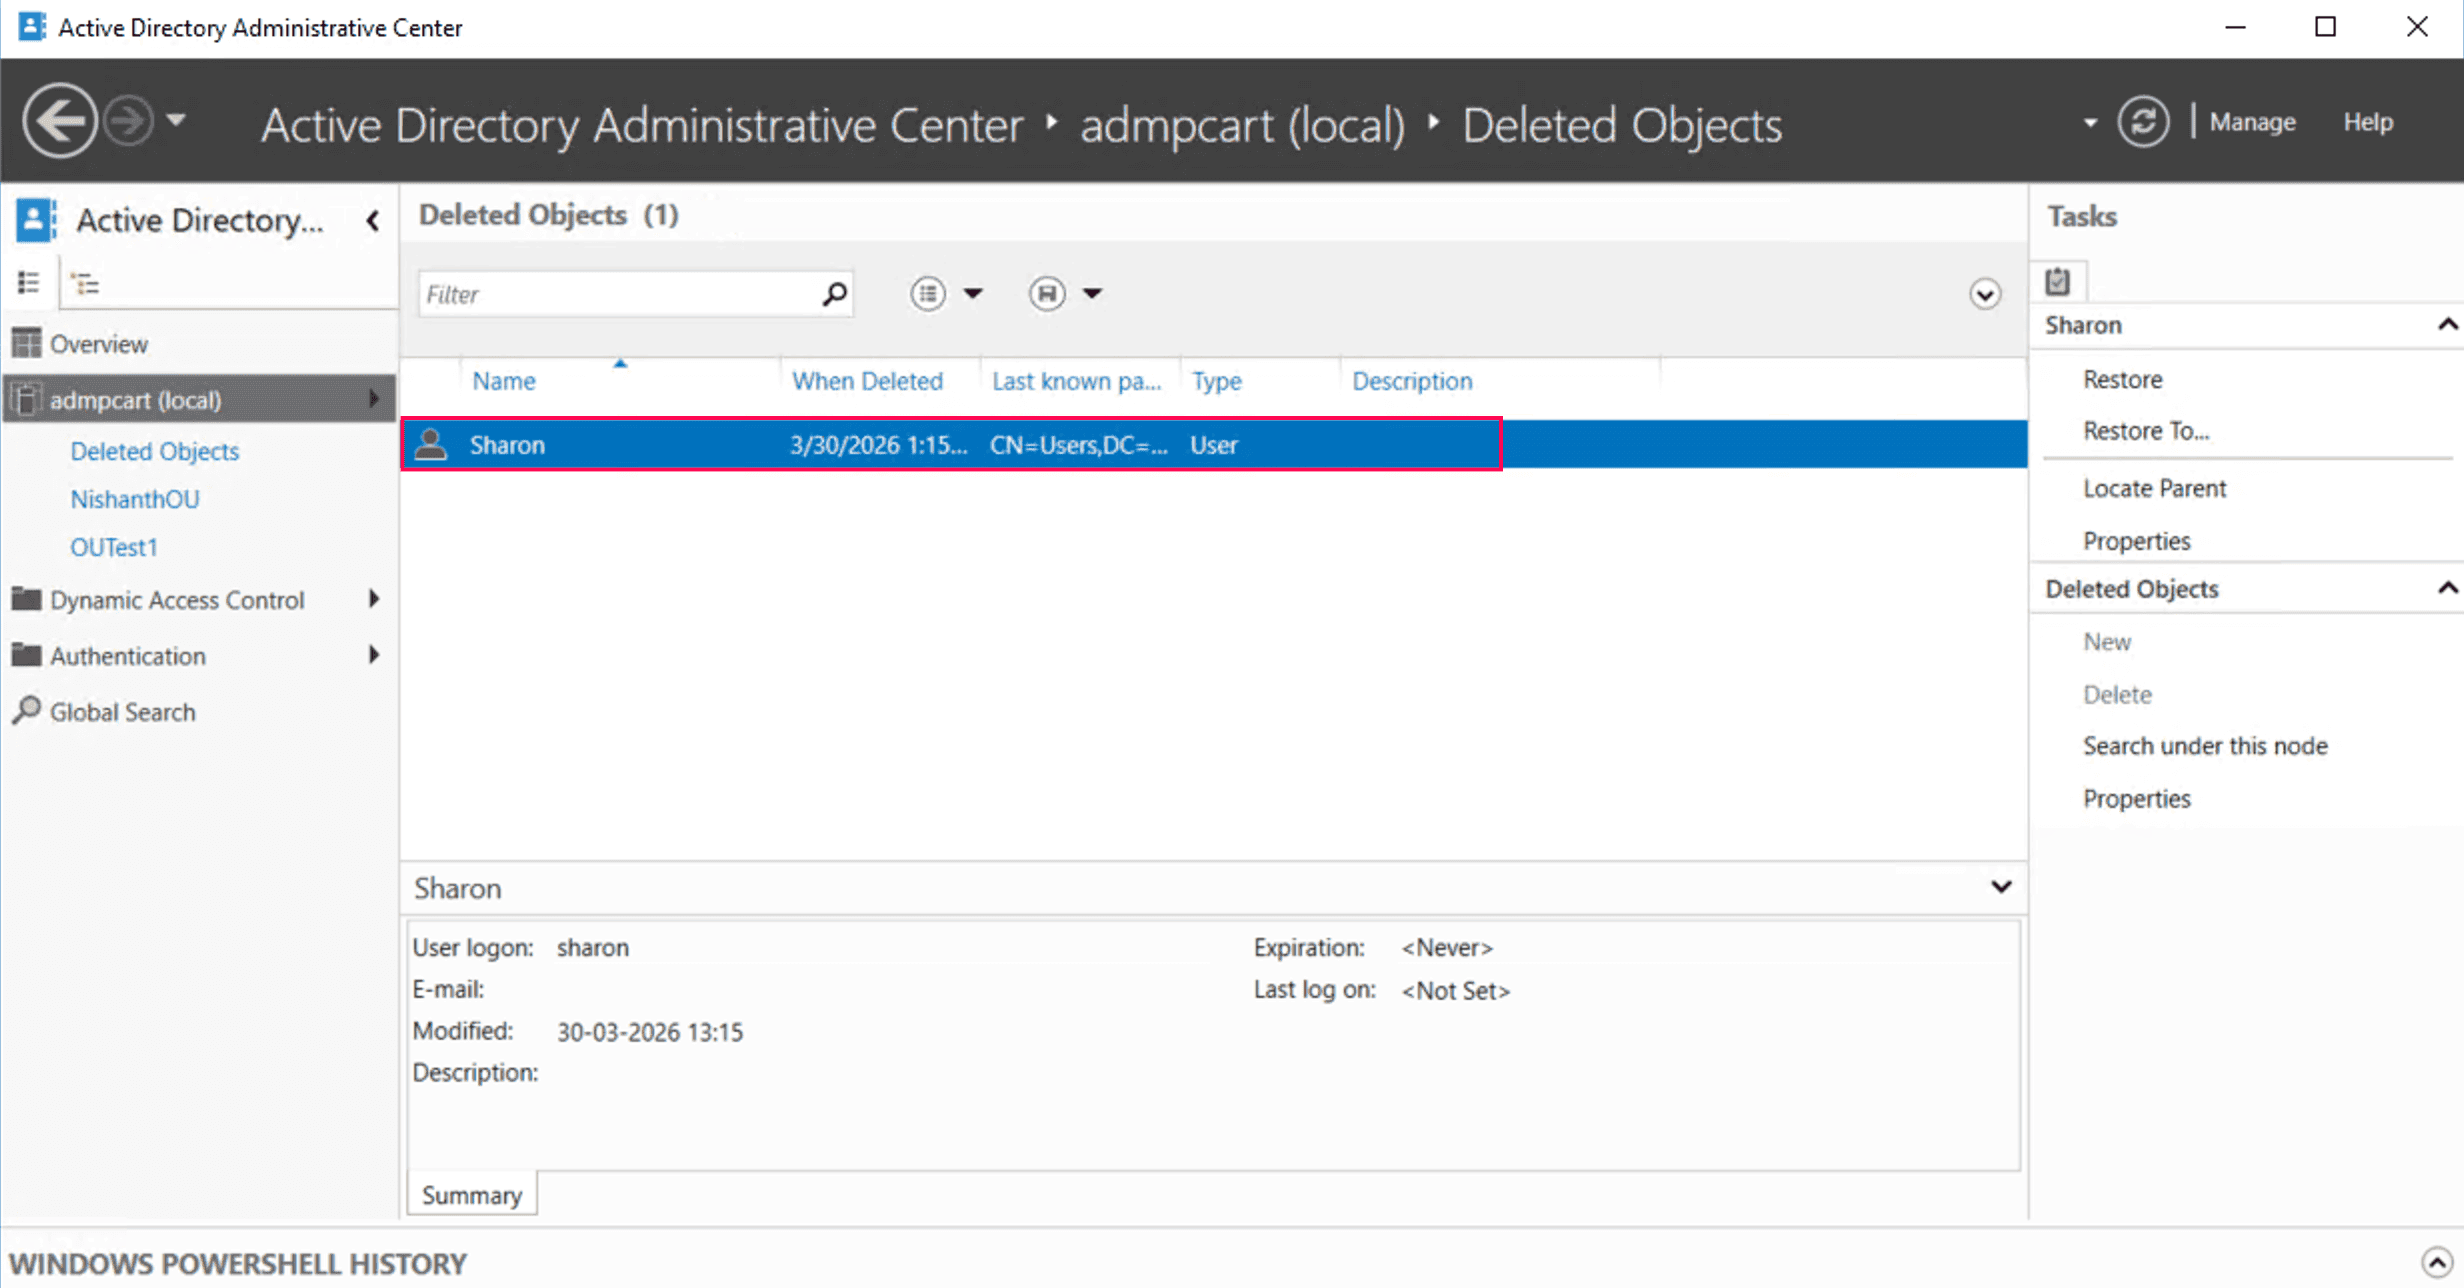
Task: Expand the Dynamic Access Control node arrow
Action: click(374, 599)
